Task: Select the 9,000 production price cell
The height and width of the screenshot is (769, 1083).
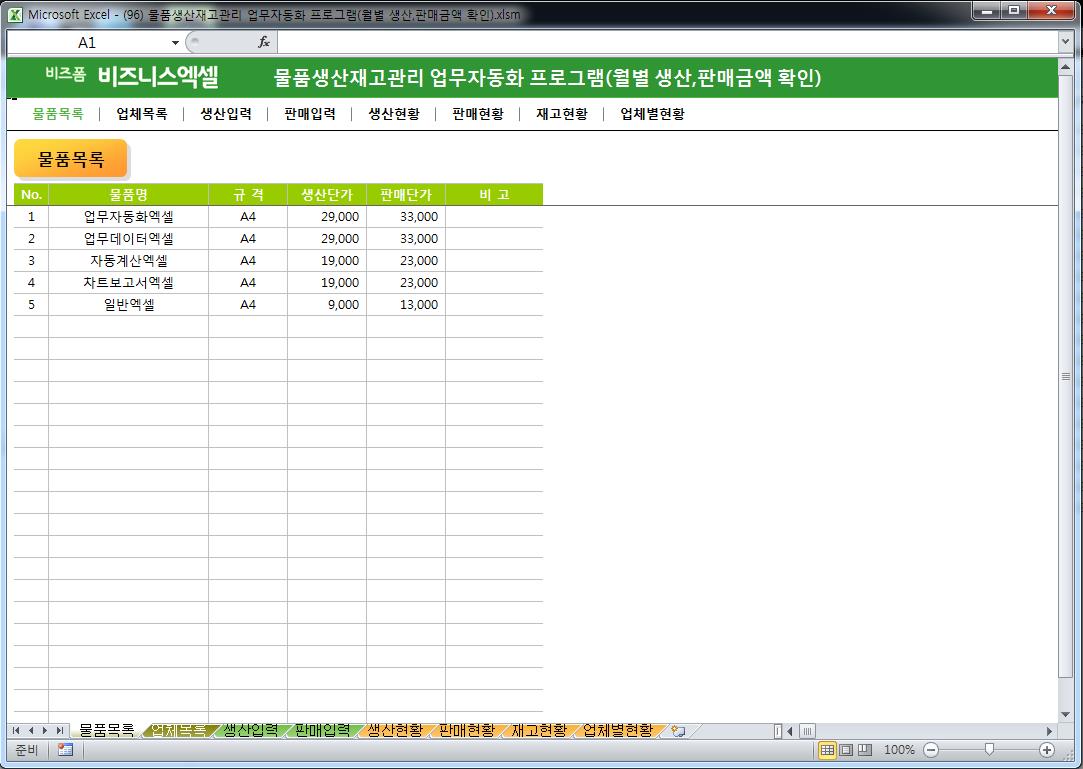Action: pyautogui.click(x=327, y=305)
